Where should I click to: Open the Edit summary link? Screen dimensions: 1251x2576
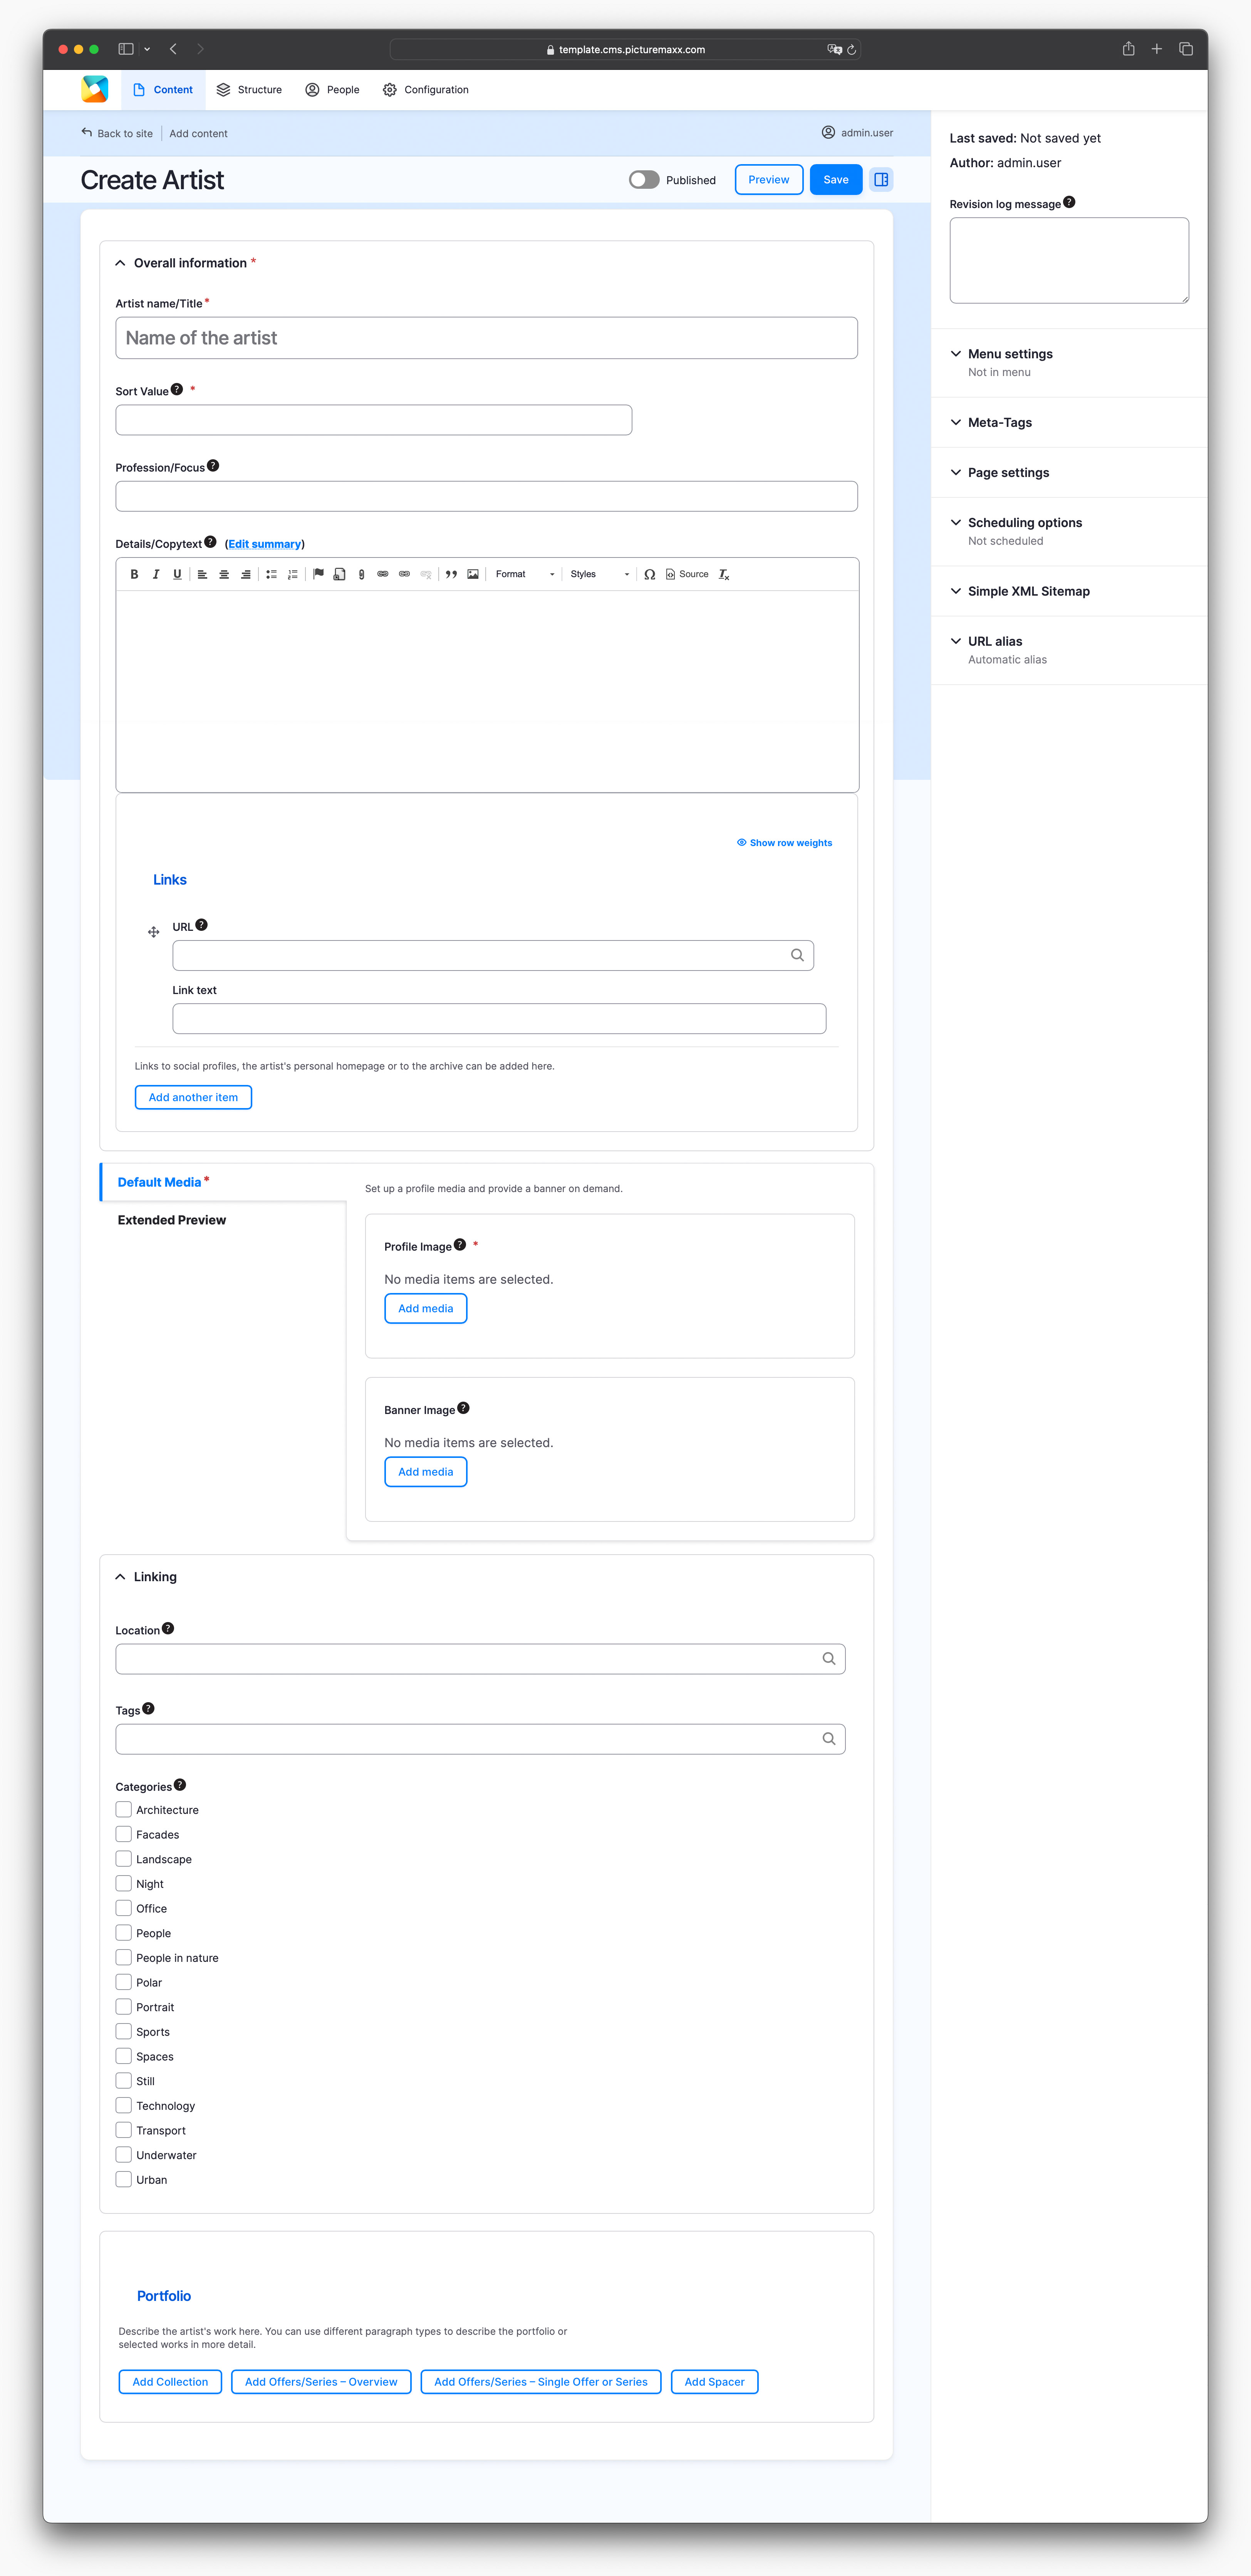click(x=265, y=544)
